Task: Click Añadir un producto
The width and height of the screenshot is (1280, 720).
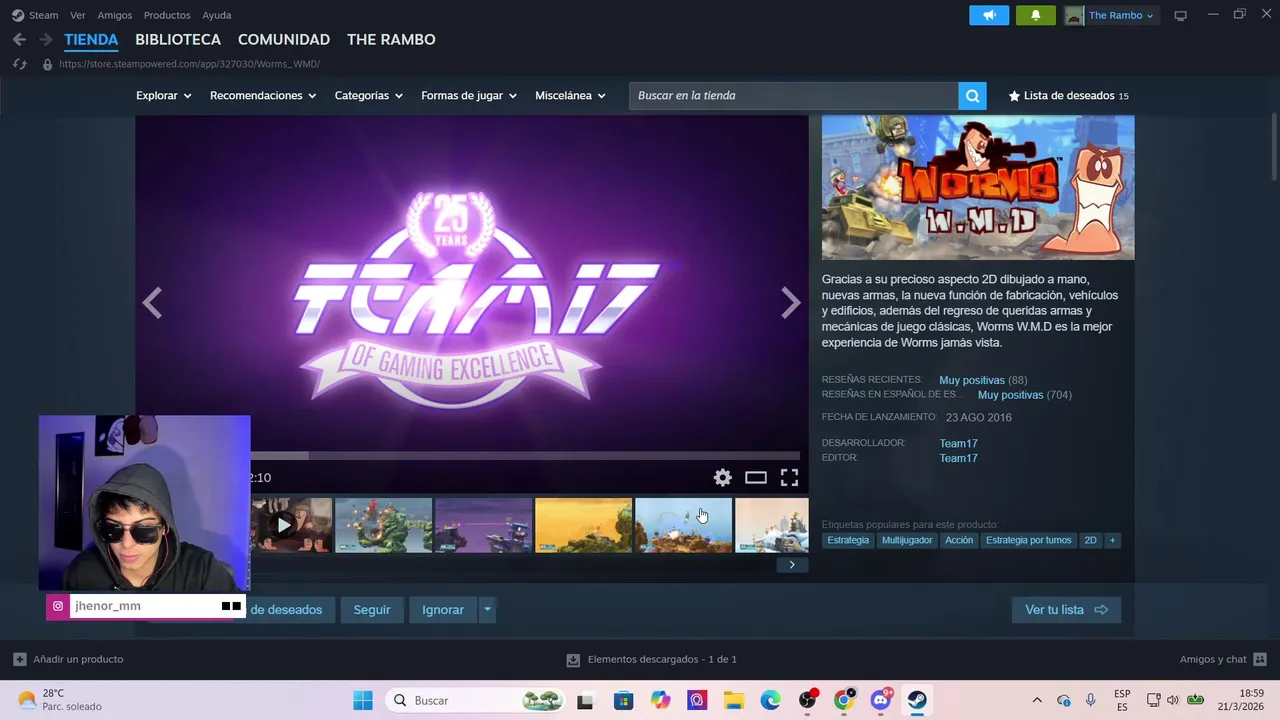Action: [68, 659]
